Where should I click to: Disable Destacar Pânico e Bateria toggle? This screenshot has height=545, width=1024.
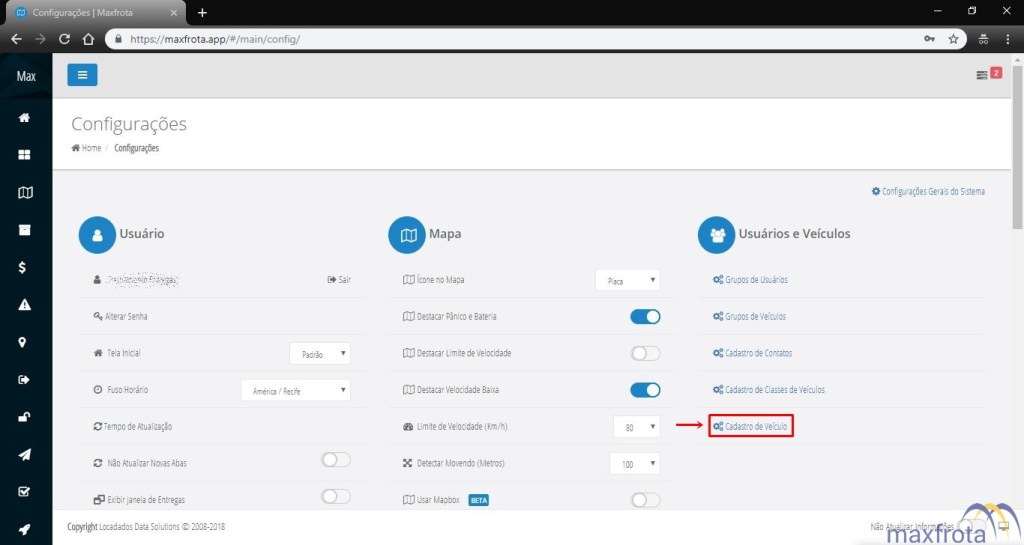pos(645,317)
